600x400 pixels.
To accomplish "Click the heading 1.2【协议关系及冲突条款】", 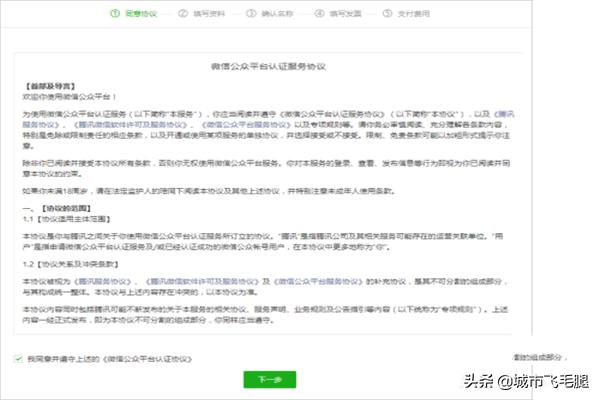I will coord(70,264).
